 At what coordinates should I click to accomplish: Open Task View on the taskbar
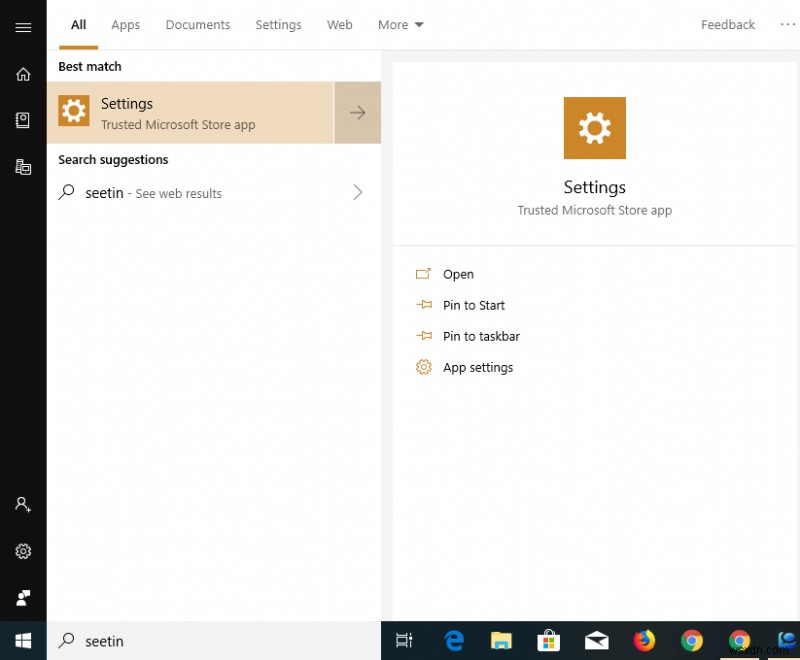tap(404, 641)
